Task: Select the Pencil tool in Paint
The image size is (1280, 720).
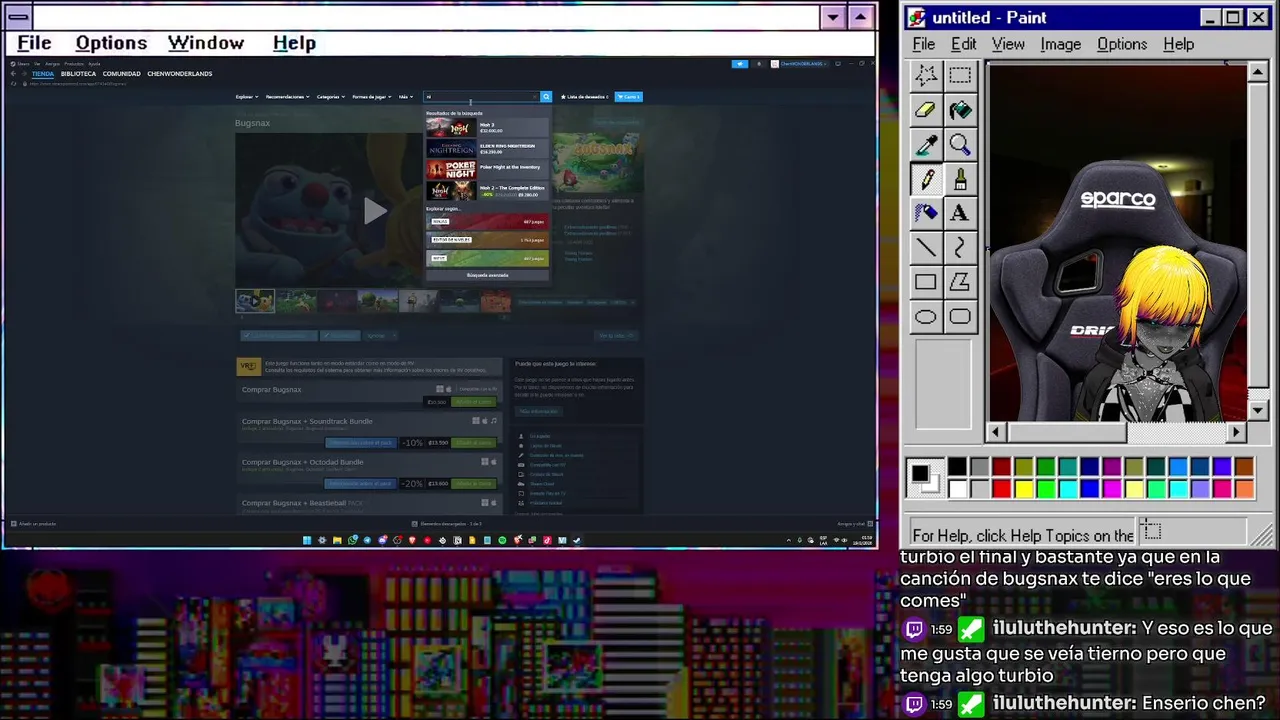Action: [x=925, y=180]
